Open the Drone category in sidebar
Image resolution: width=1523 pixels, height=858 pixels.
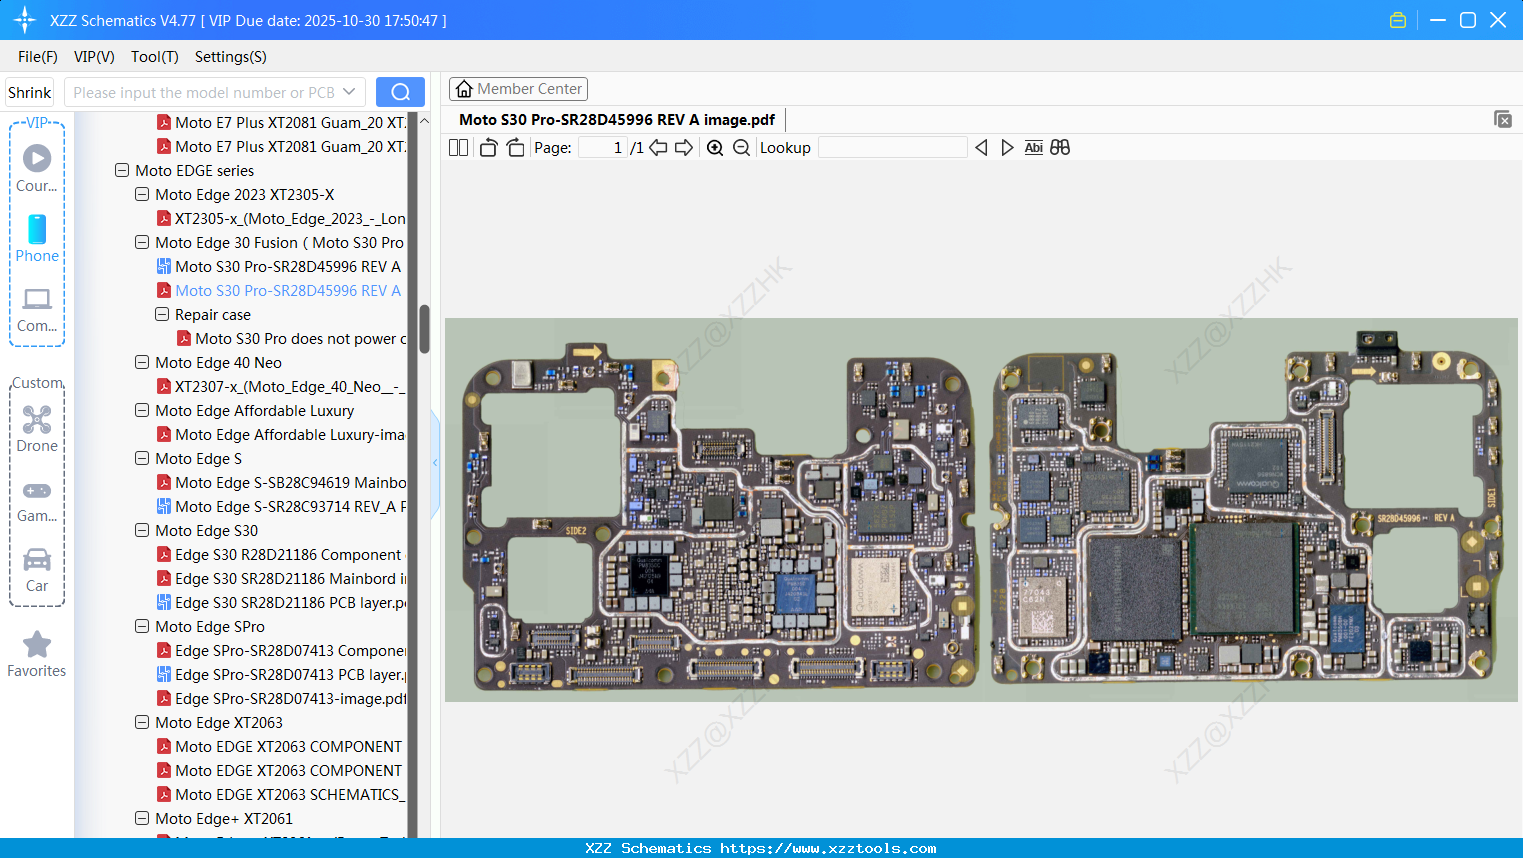pyautogui.click(x=37, y=428)
